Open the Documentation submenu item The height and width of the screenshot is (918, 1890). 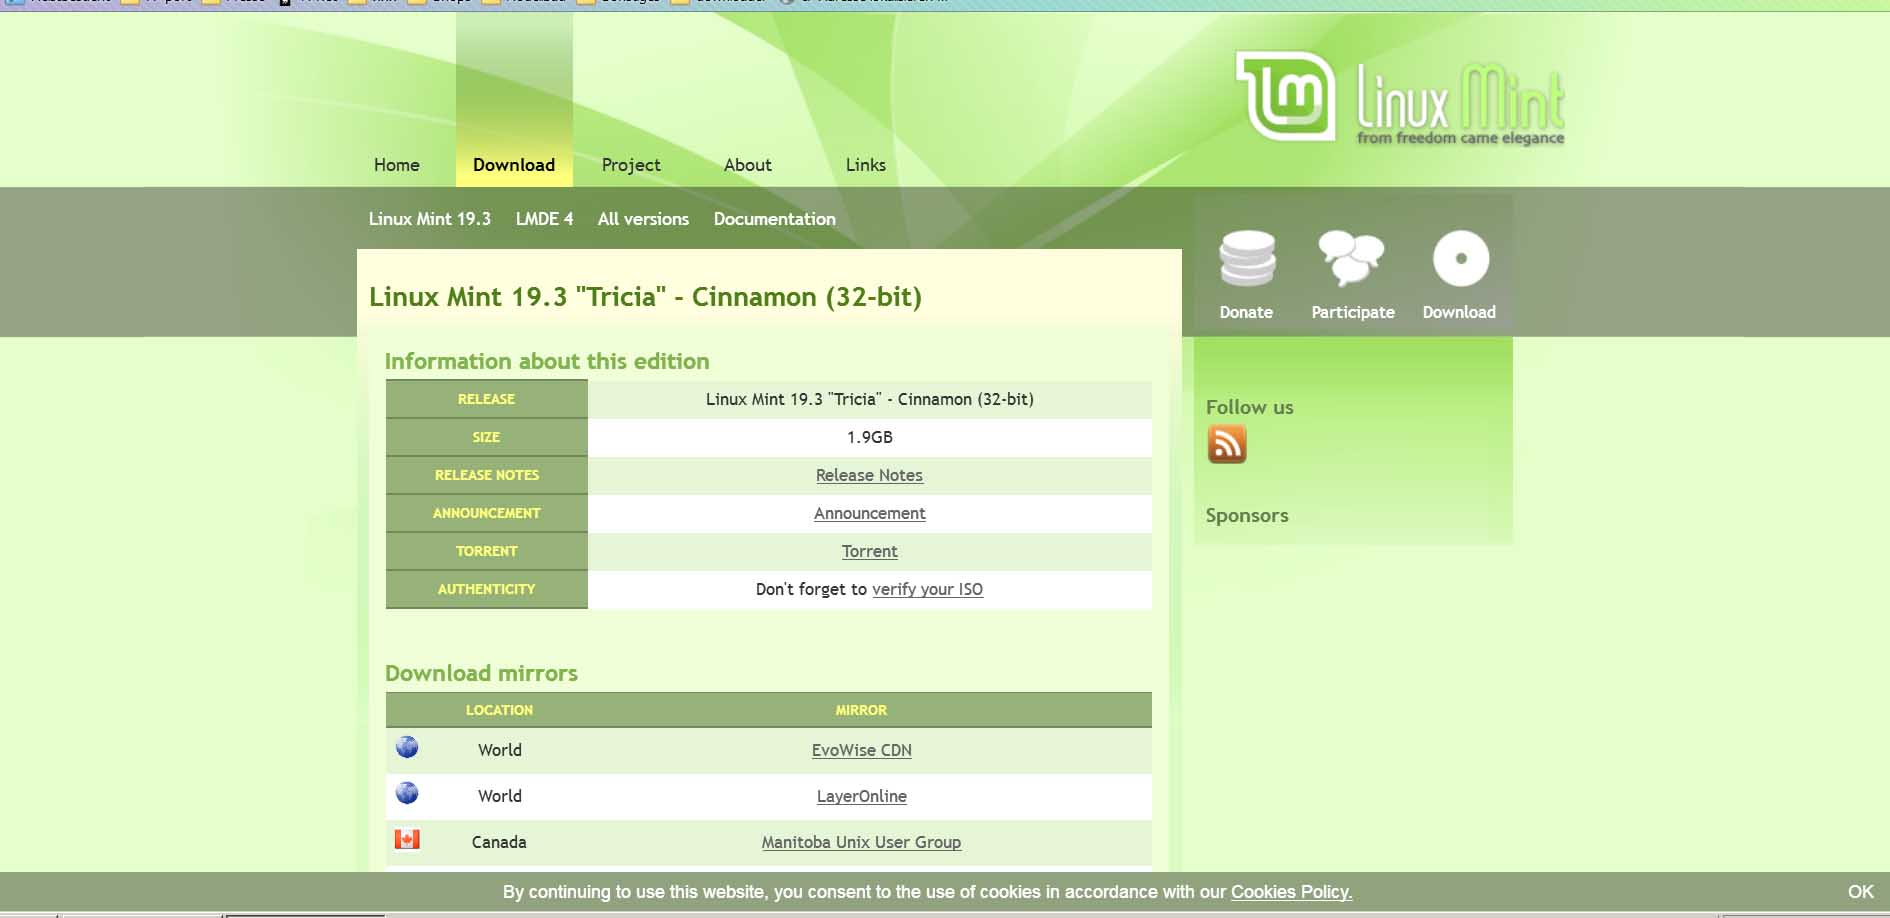click(x=775, y=219)
